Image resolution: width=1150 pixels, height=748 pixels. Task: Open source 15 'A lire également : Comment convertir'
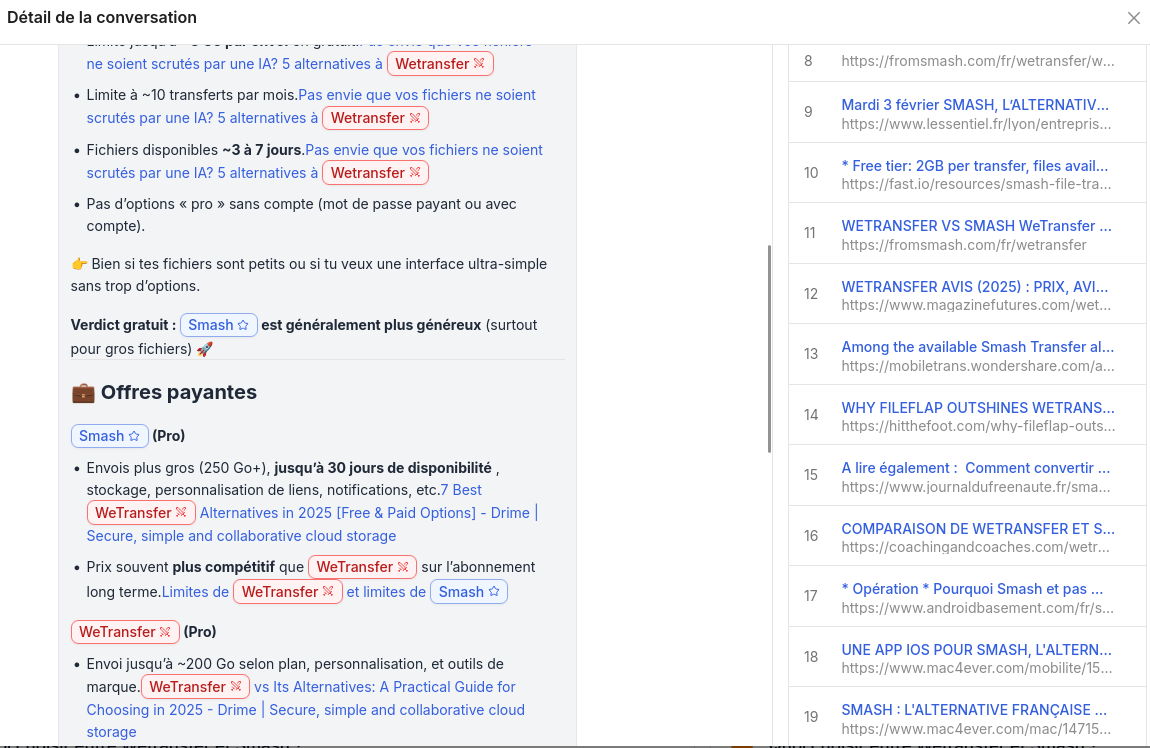coord(975,468)
